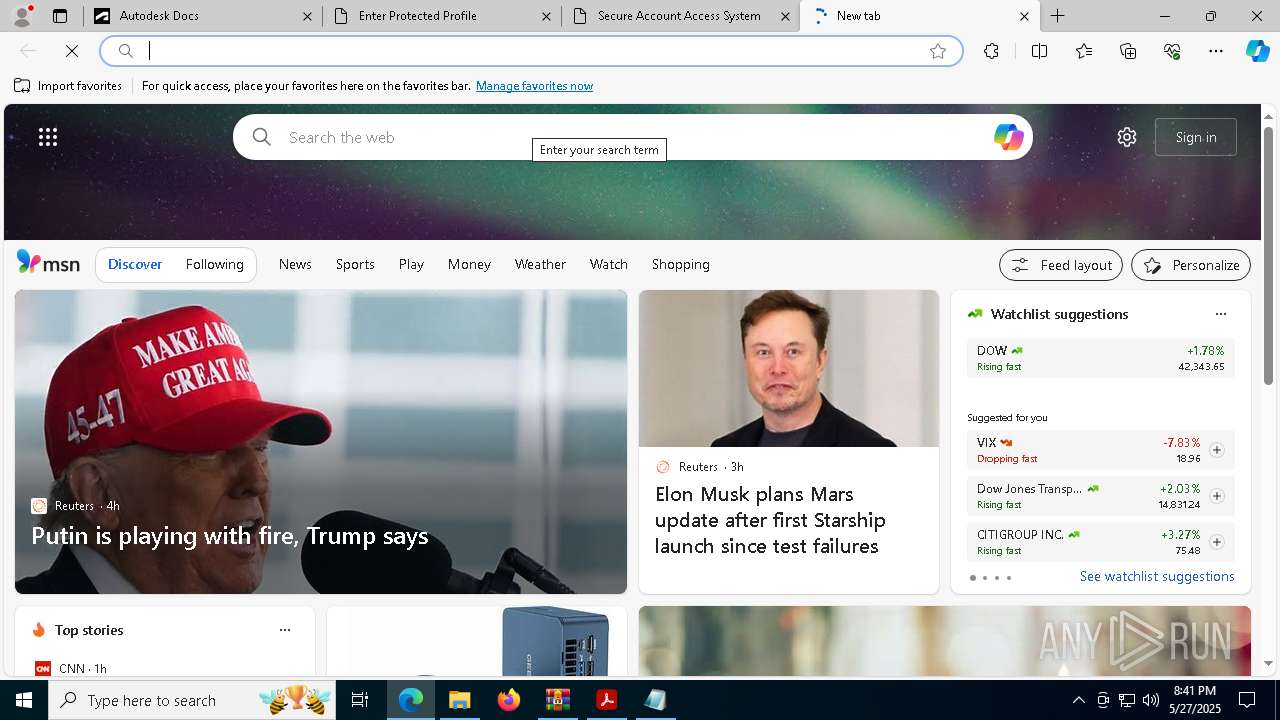Open the Sports section
Image resolution: width=1280 pixels, height=720 pixels.
click(x=355, y=264)
